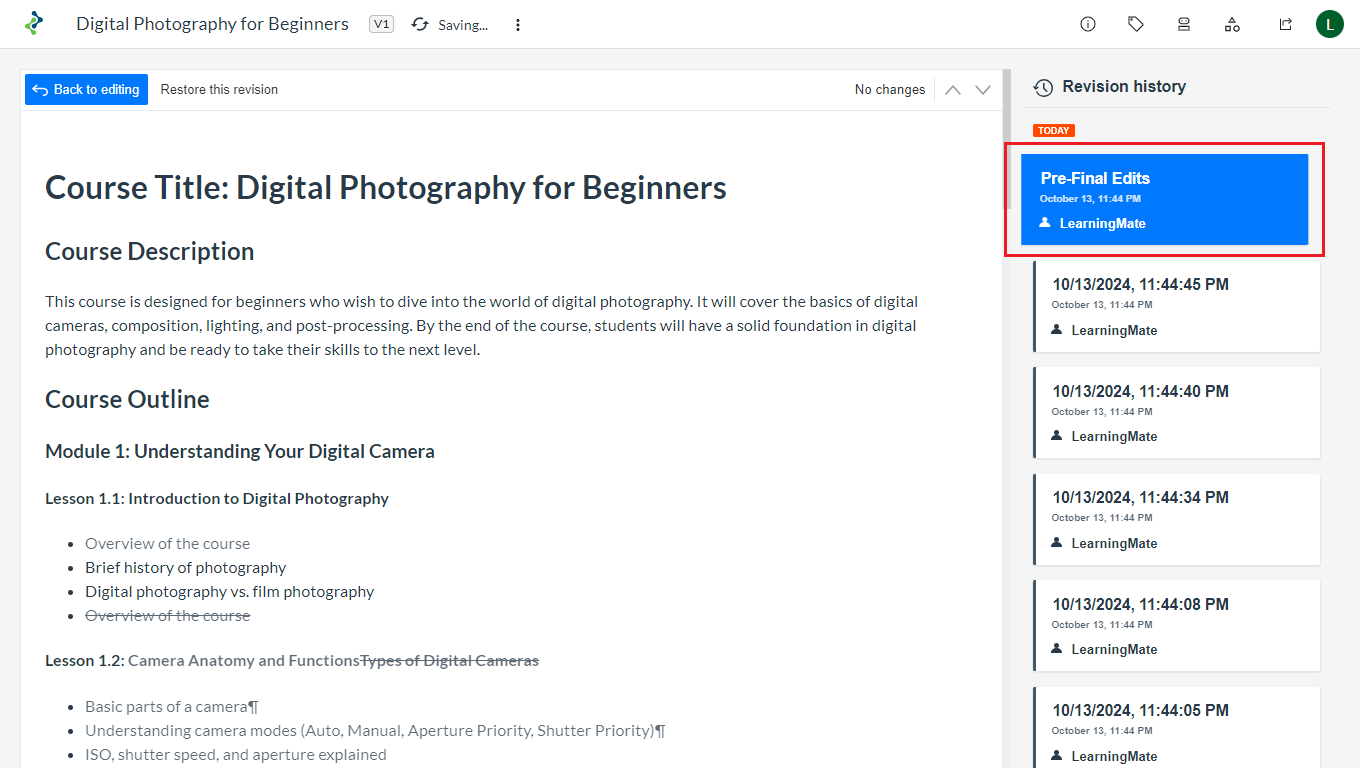Choose the 11:44:08 PM revision

1177,625
